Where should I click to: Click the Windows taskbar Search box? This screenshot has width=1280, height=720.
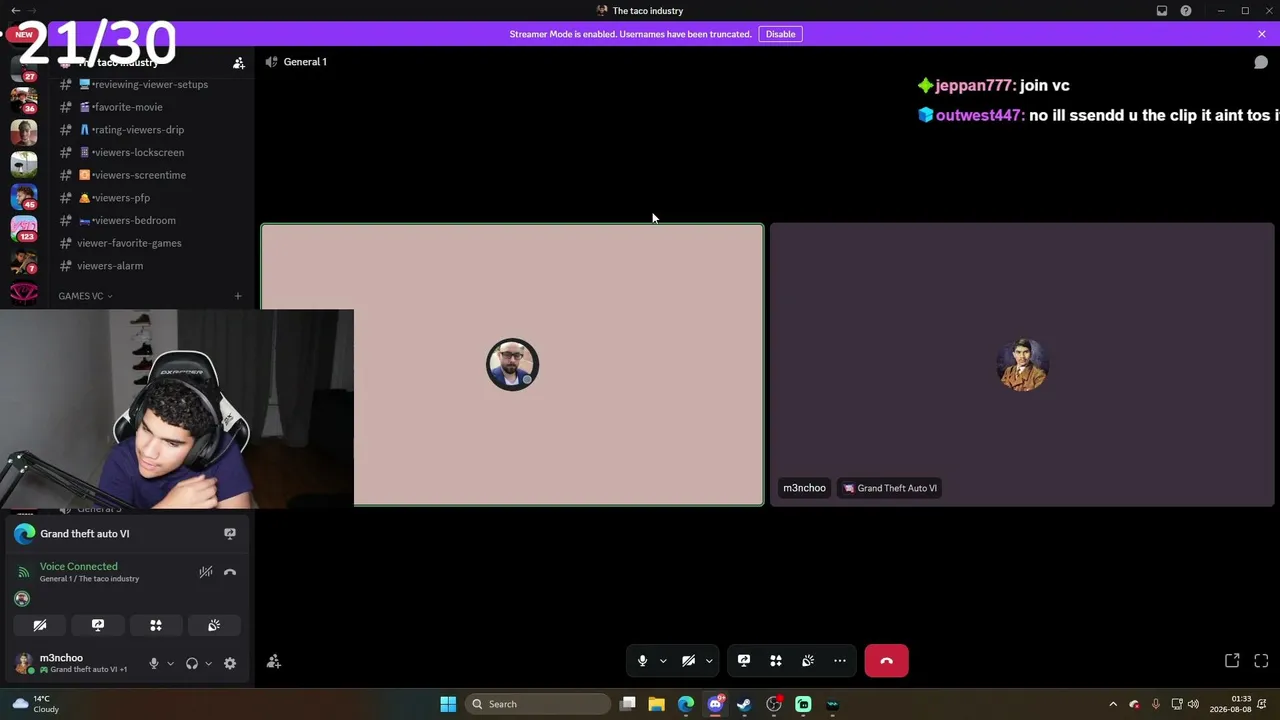point(539,704)
